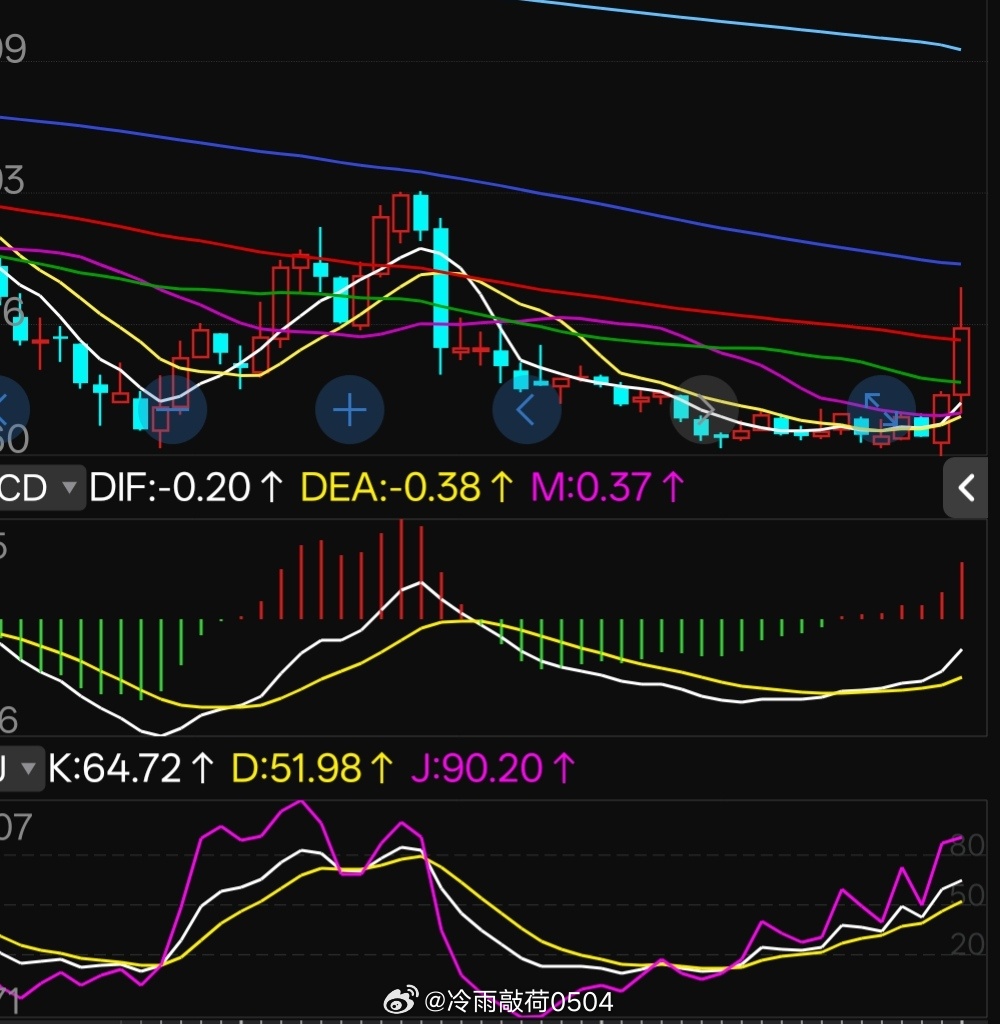Screen dimensions: 1000x1024
Task: Collapse the panel with the MACD-row chevron button
Action: point(965,488)
